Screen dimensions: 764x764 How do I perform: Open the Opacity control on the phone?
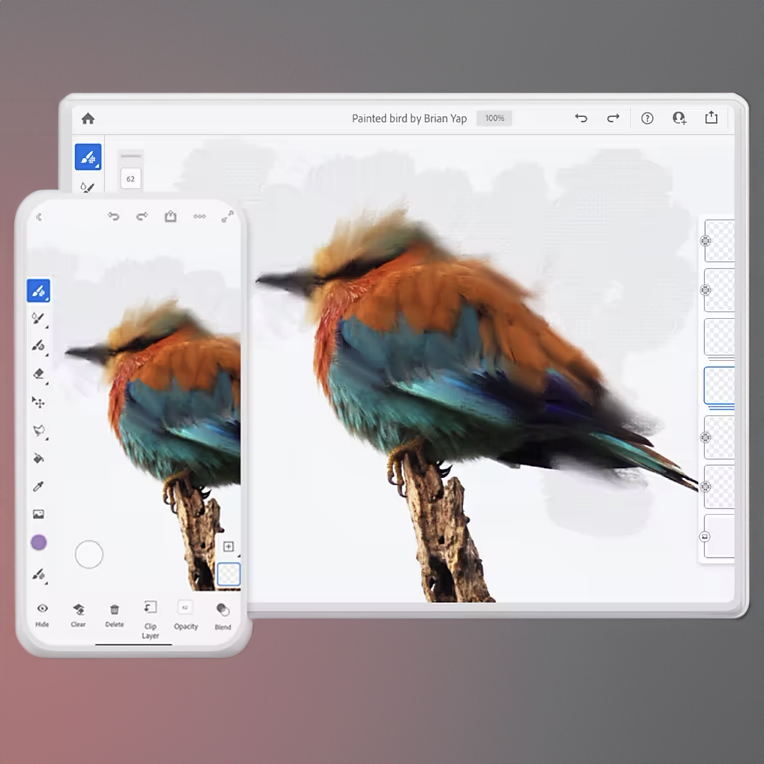(x=186, y=615)
